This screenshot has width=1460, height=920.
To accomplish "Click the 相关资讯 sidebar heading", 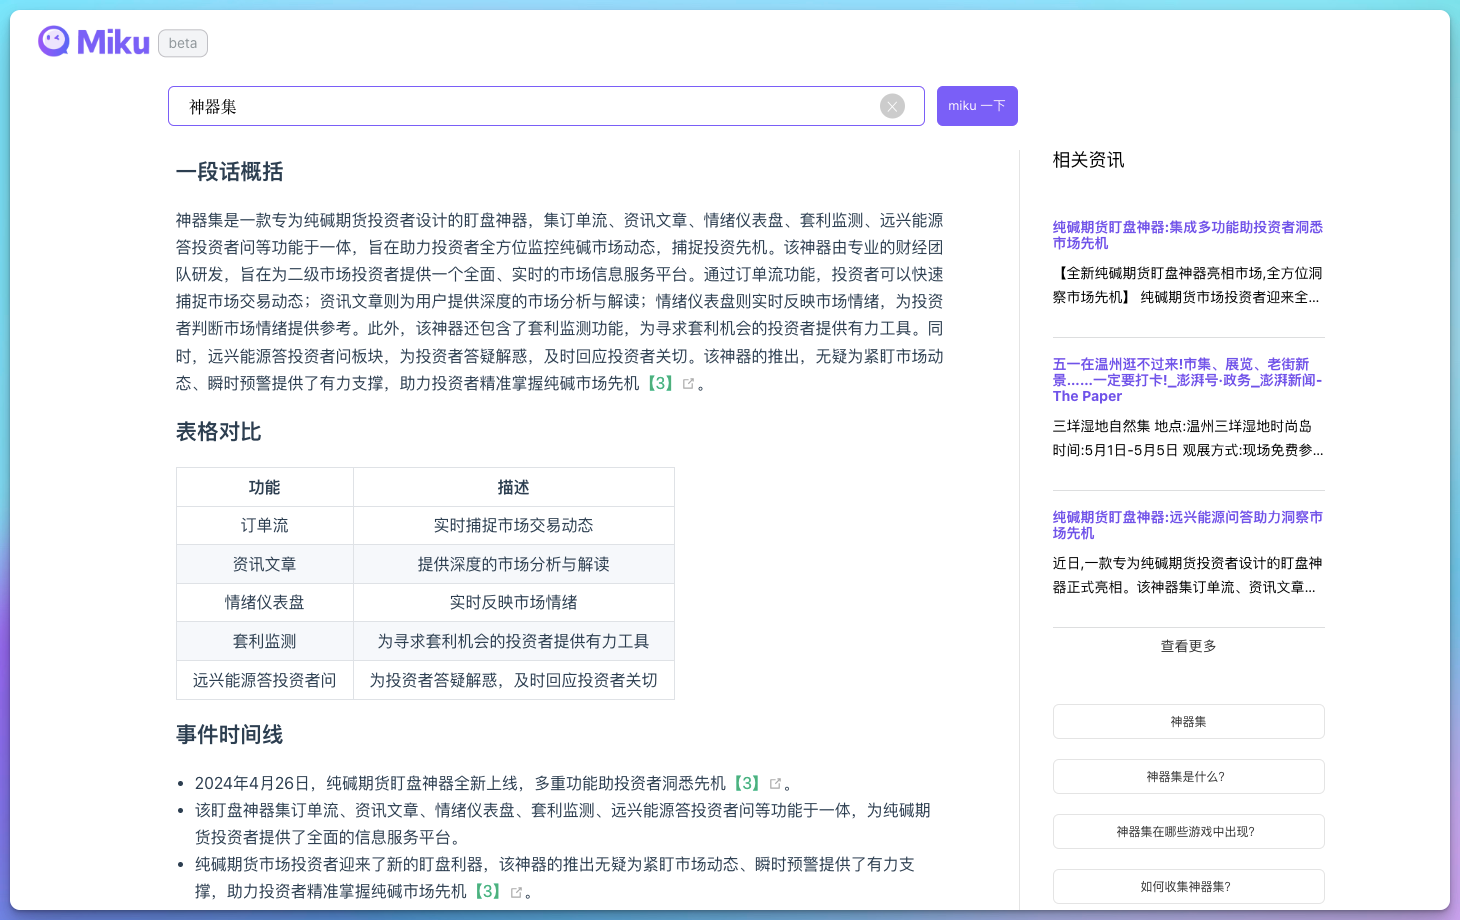I will 1089,160.
